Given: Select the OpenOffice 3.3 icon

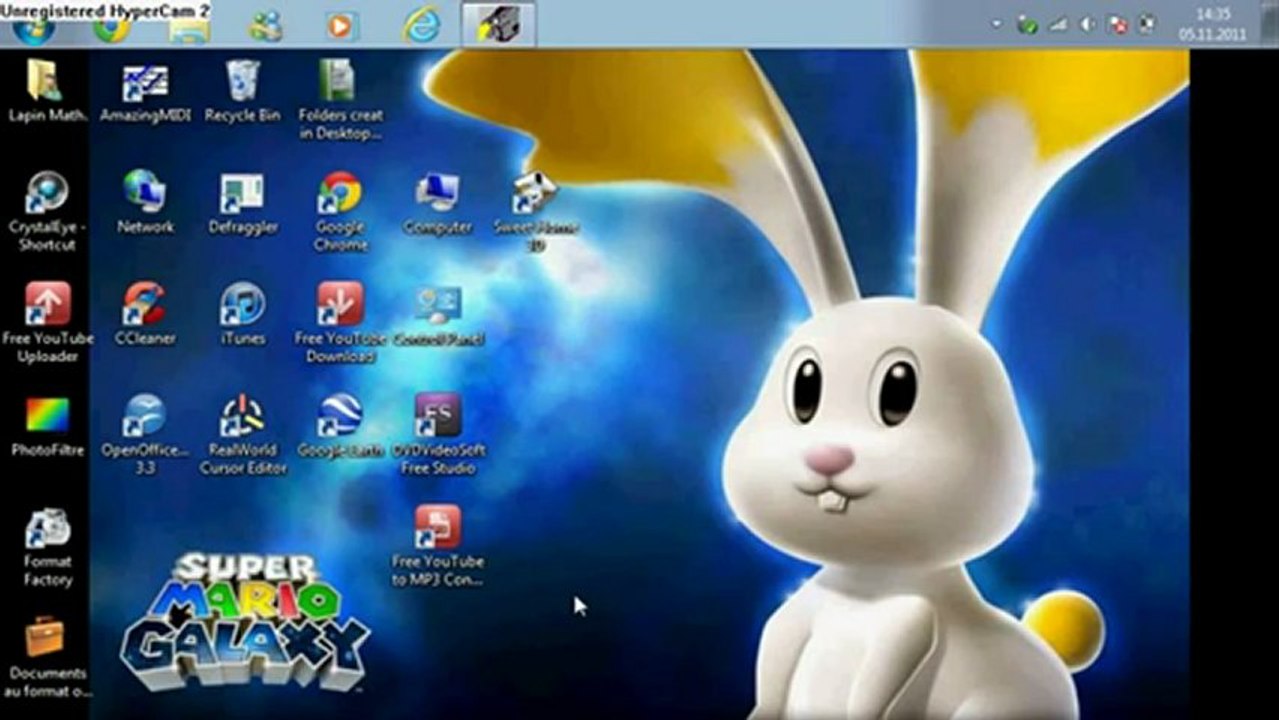Looking at the screenshot, I should click(145, 433).
